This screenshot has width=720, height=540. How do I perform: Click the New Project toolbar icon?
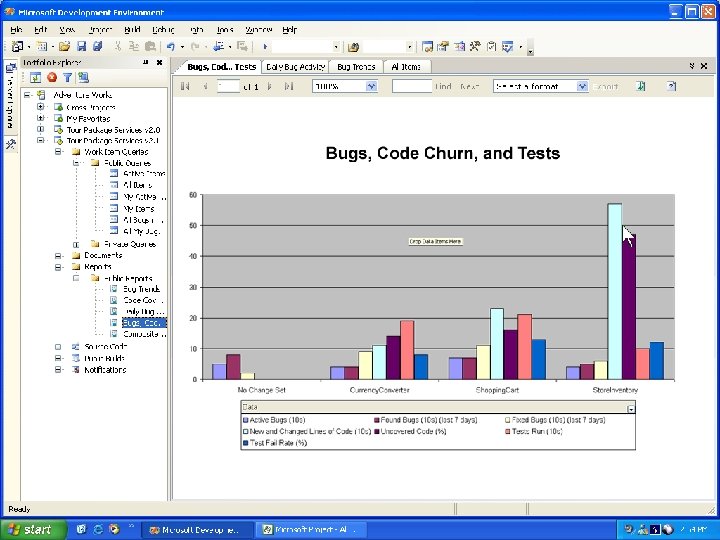pos(17,46)
